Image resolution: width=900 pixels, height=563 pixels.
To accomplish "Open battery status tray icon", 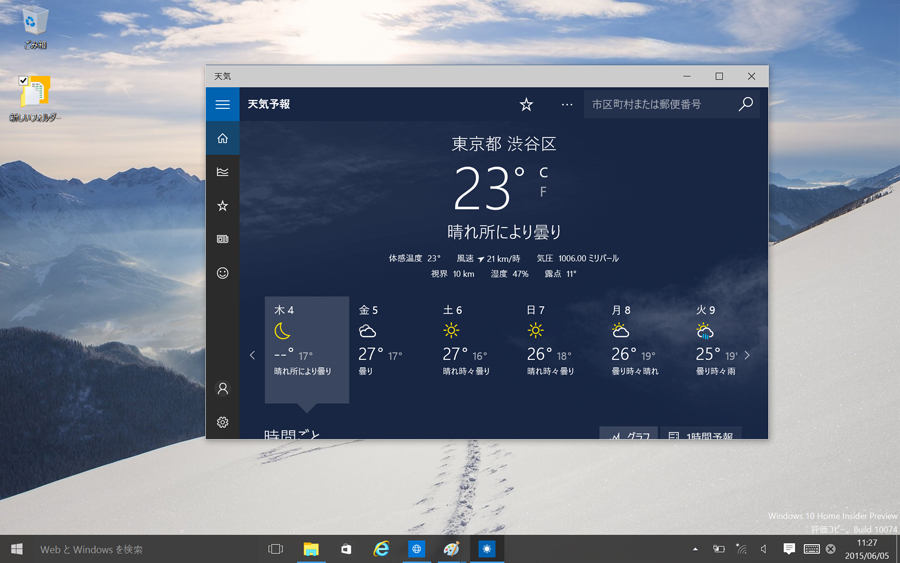I will tap(719, 549).
